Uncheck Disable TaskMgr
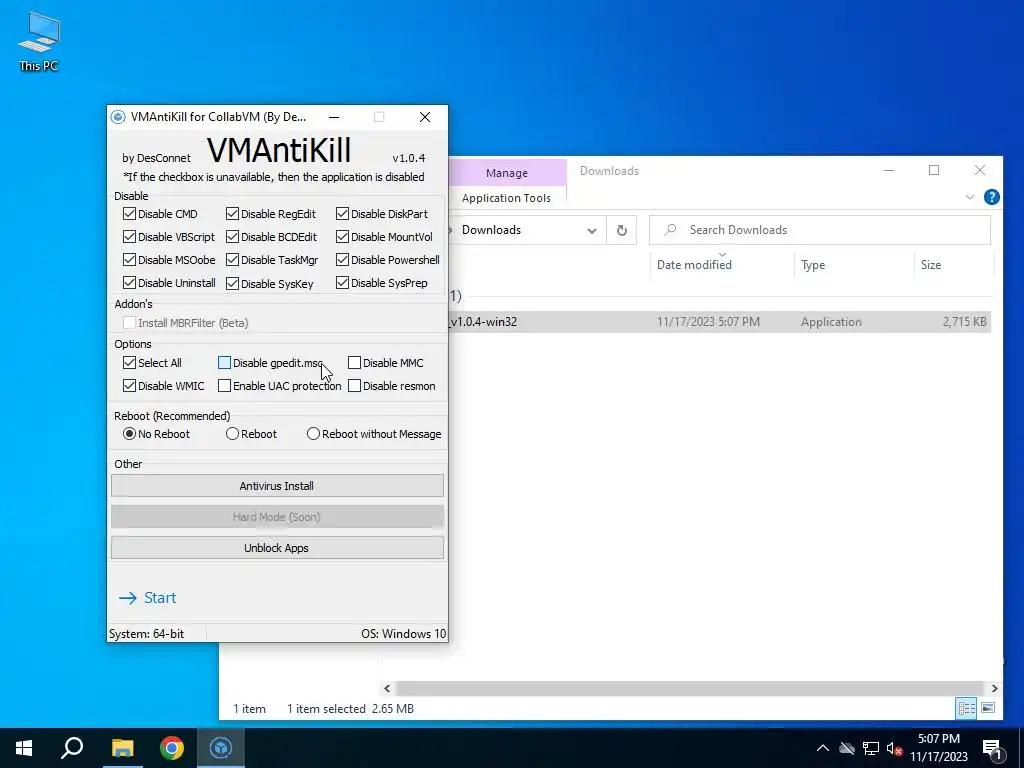Viewport: 1024px width, 768px height. [x=232, y=259]
